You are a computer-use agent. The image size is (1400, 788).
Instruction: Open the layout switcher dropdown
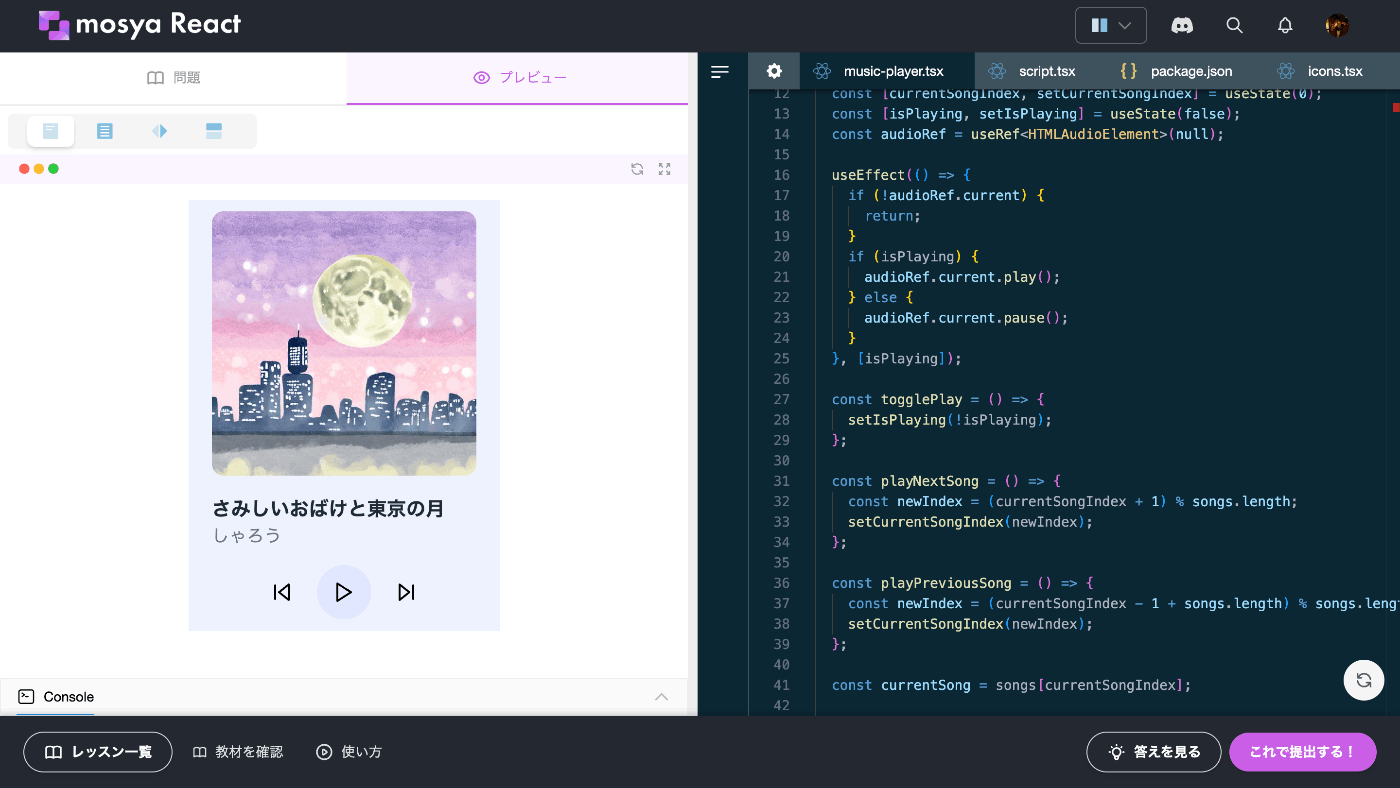point(1110,25)
